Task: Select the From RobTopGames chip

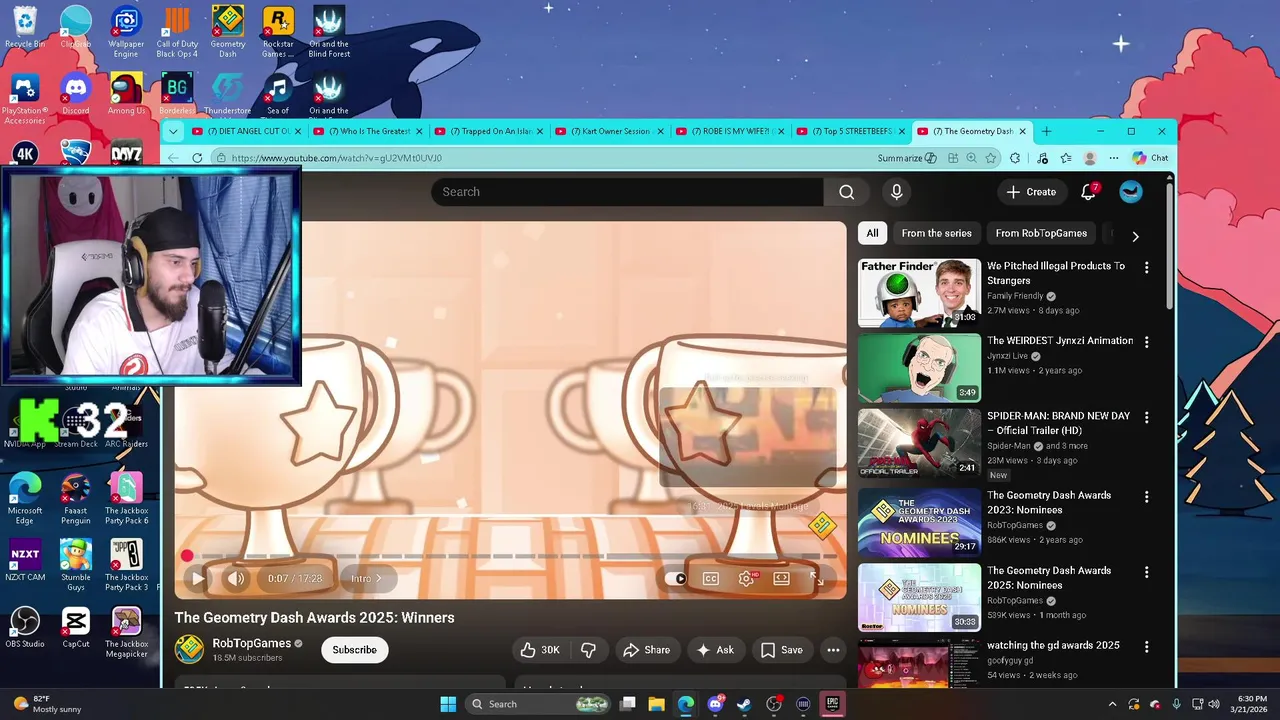Action: (x=1041, y=233)
